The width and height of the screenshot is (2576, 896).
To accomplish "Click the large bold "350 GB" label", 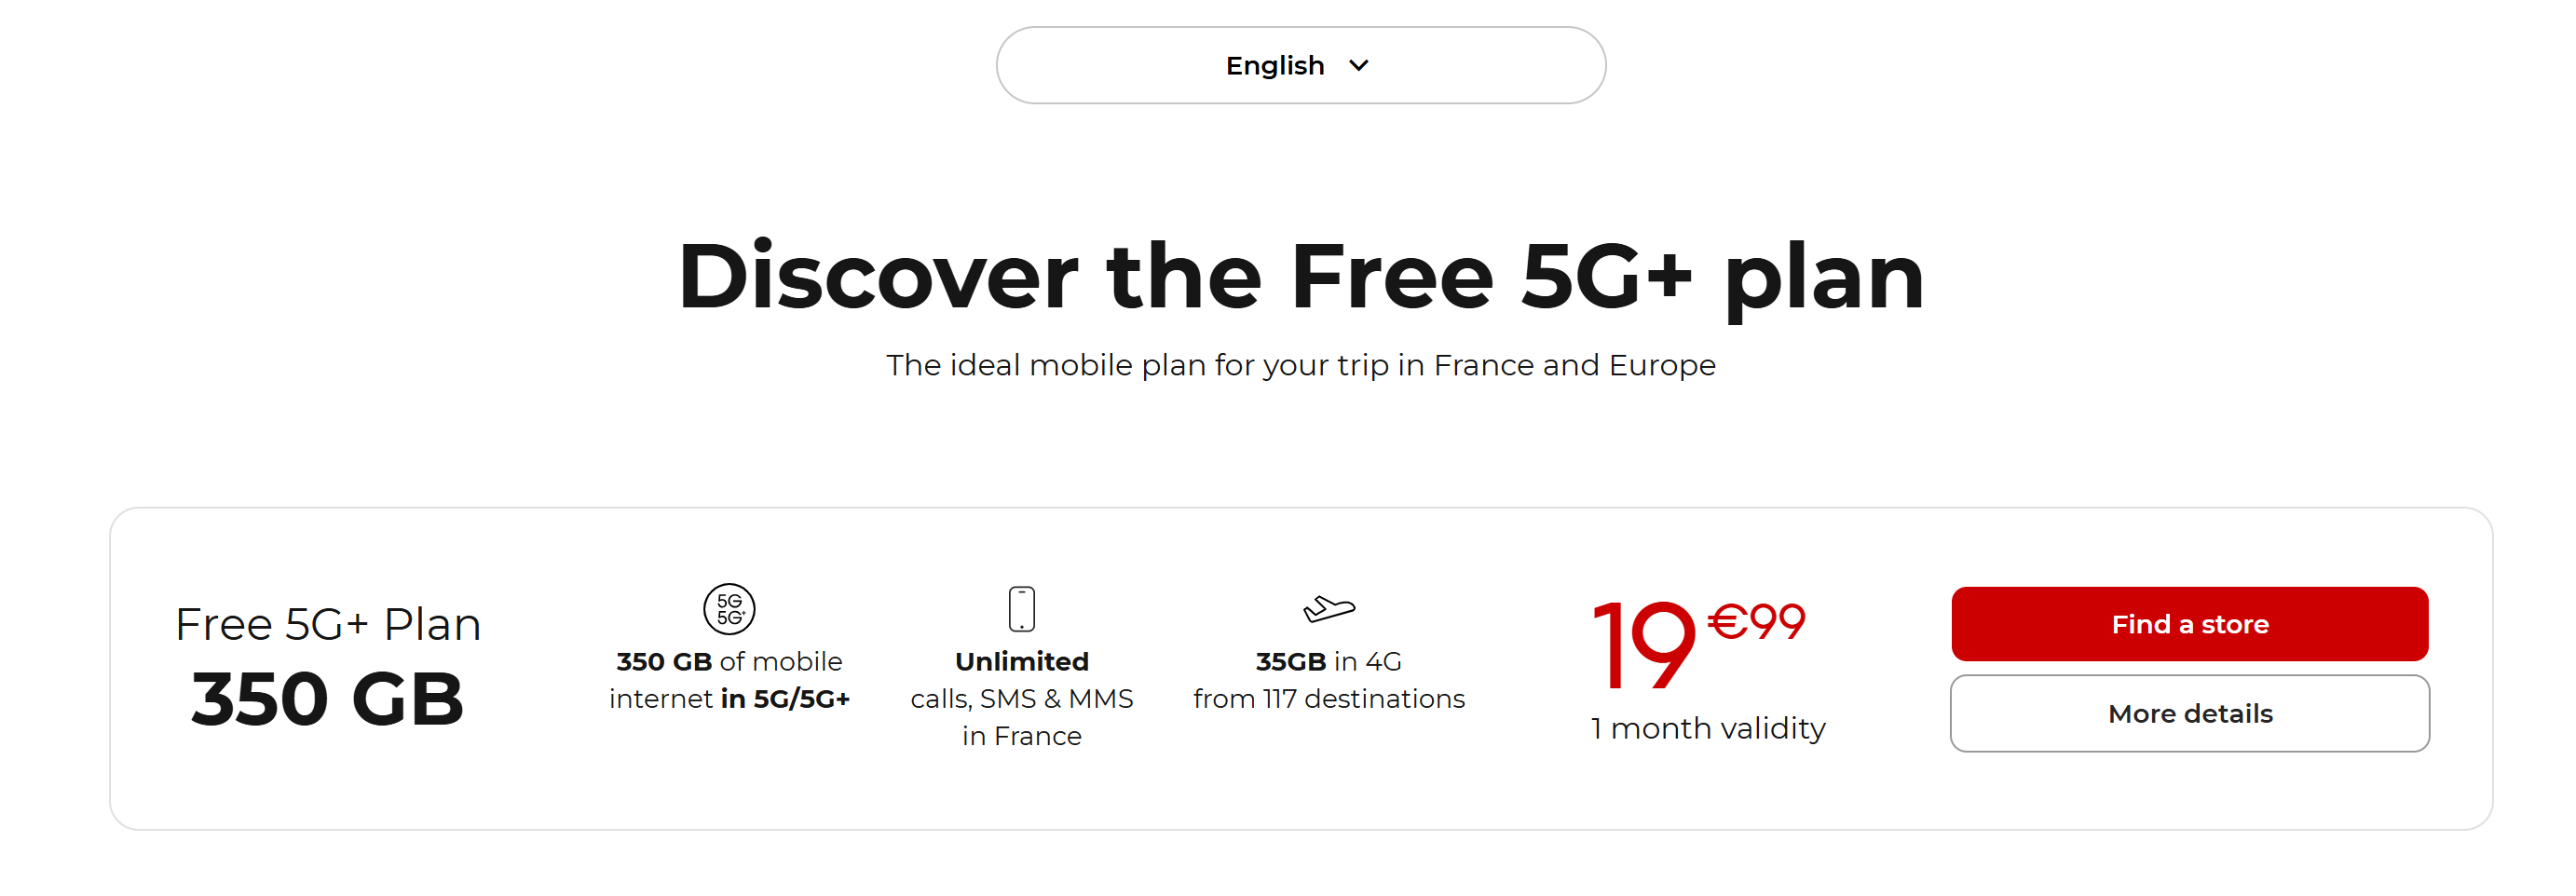I will pos(328,699).
